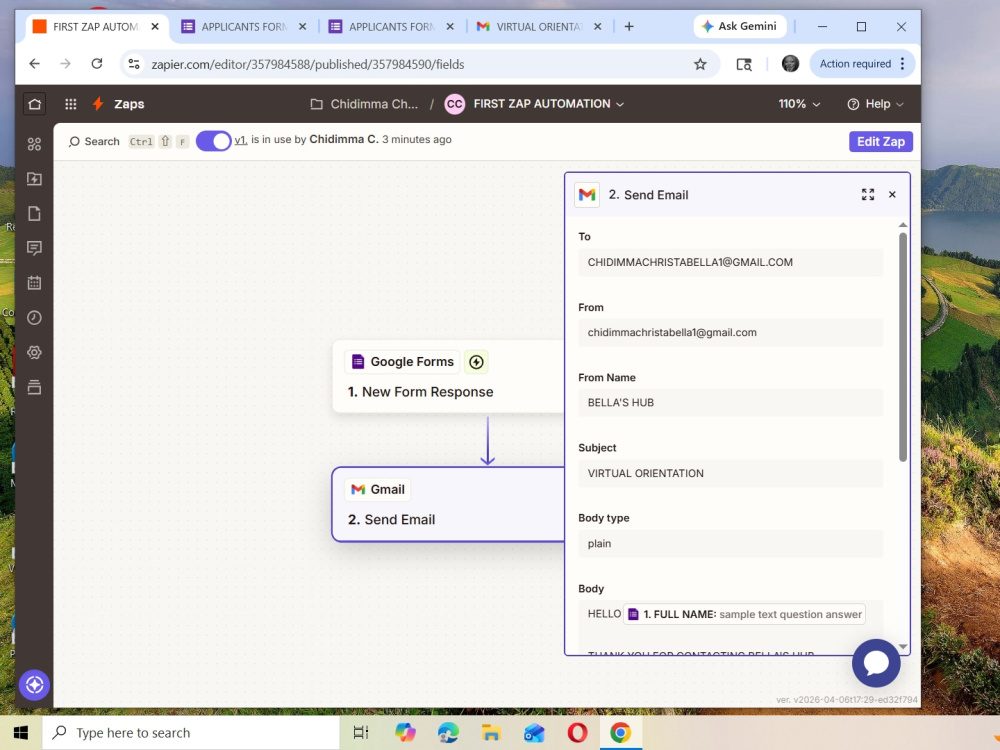
Task: Reload the browser page
Action: tap(96, 64)
